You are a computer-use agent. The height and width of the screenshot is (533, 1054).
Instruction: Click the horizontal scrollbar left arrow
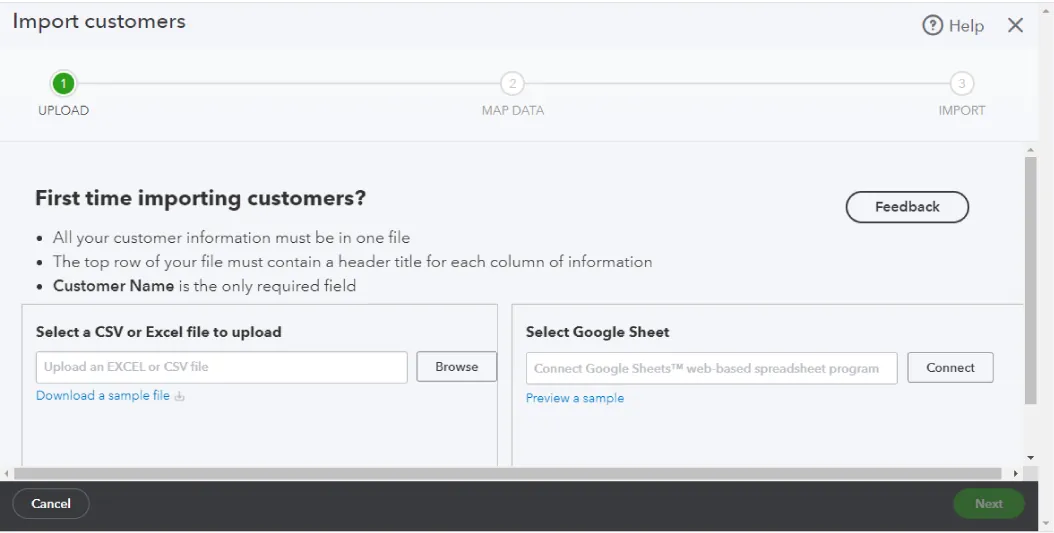coord(7,473)
